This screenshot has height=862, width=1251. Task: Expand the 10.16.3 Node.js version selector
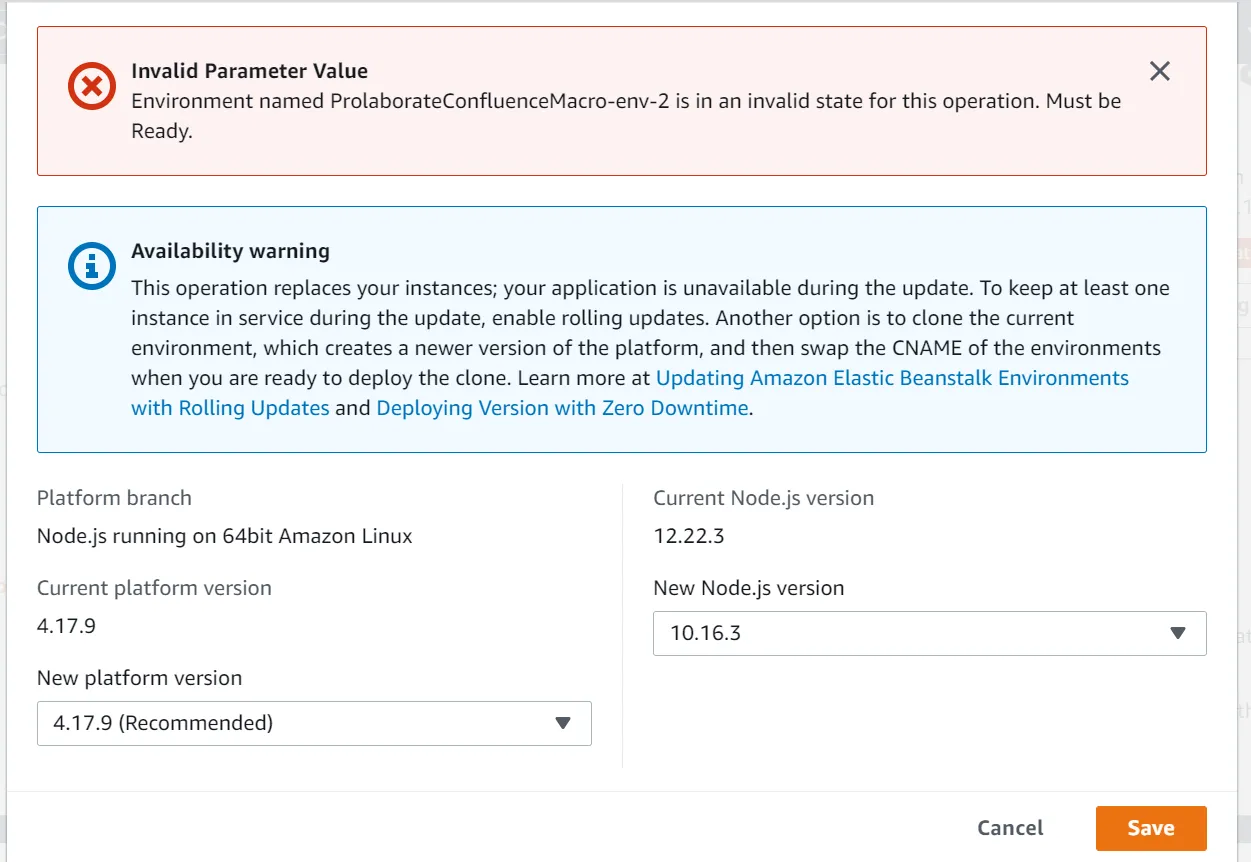pyautogui.click(x=928, y=633)
